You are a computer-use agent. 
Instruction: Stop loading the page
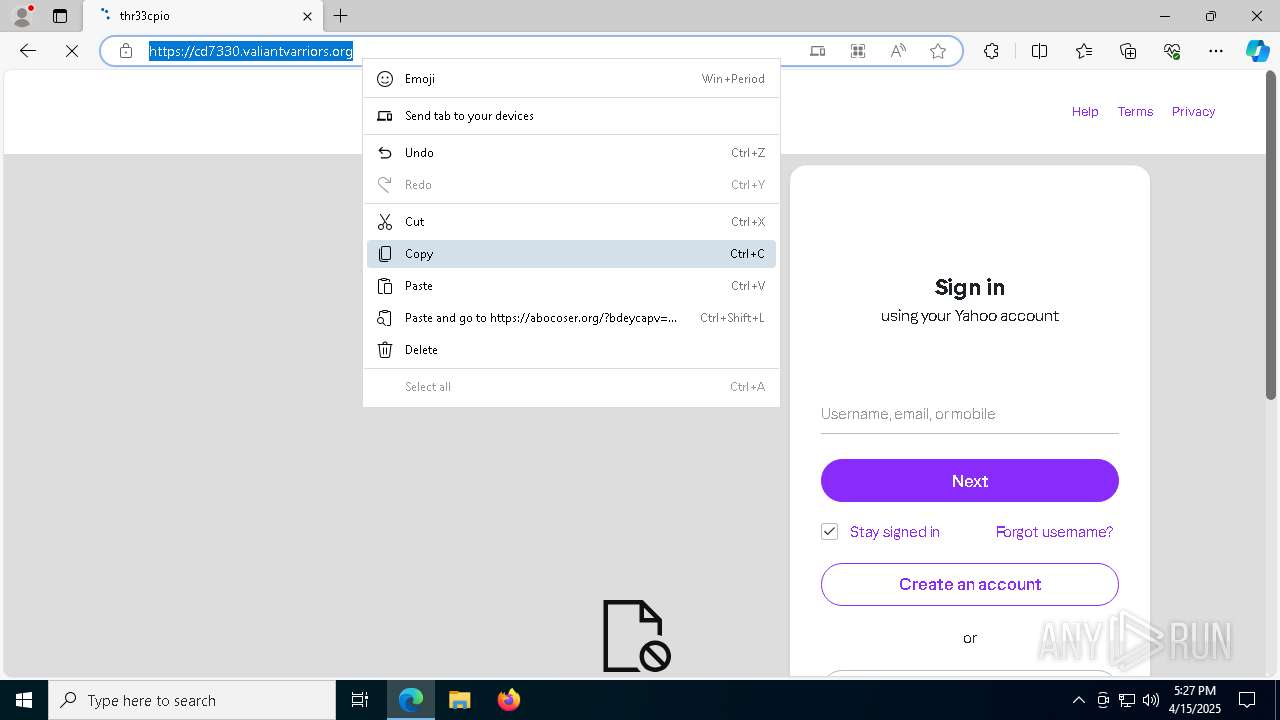click(x=72, y=51)
